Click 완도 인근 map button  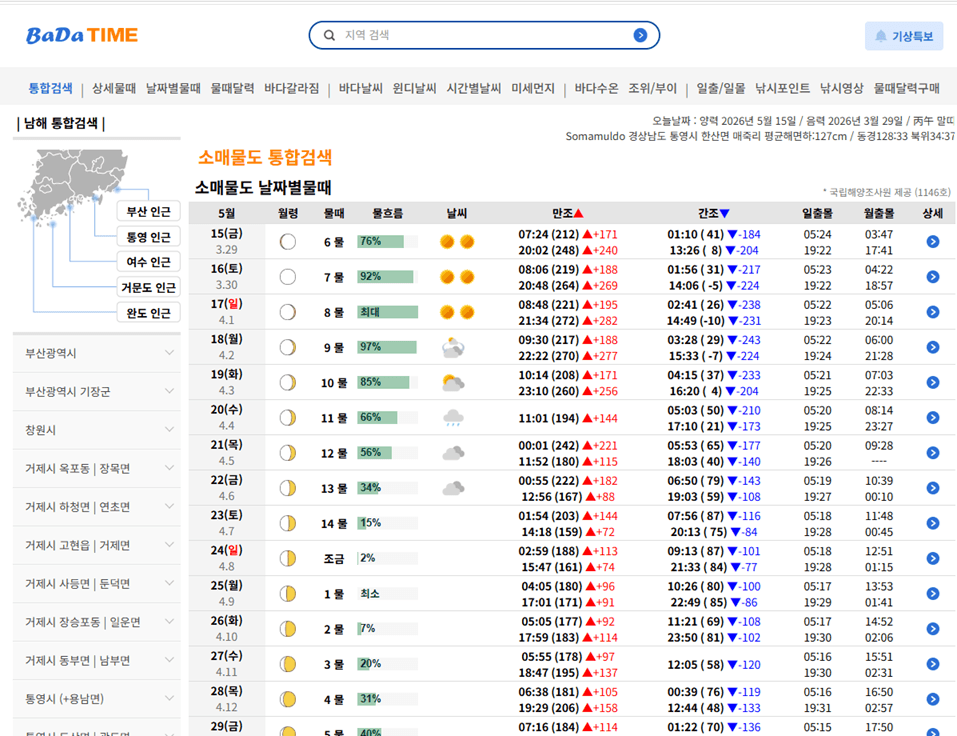(148, 312)
